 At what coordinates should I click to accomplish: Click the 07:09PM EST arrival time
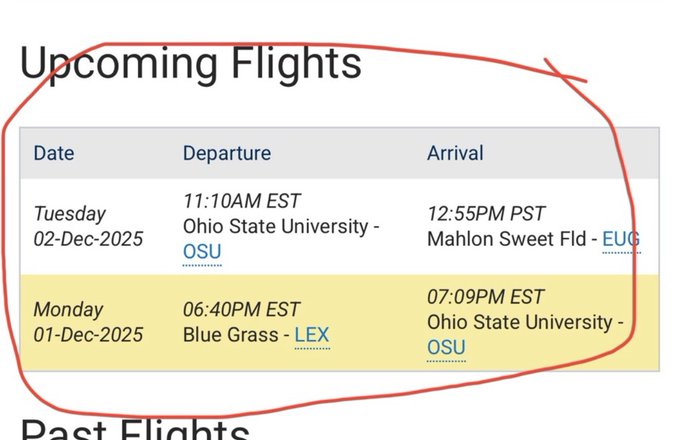tap(486, 297)
